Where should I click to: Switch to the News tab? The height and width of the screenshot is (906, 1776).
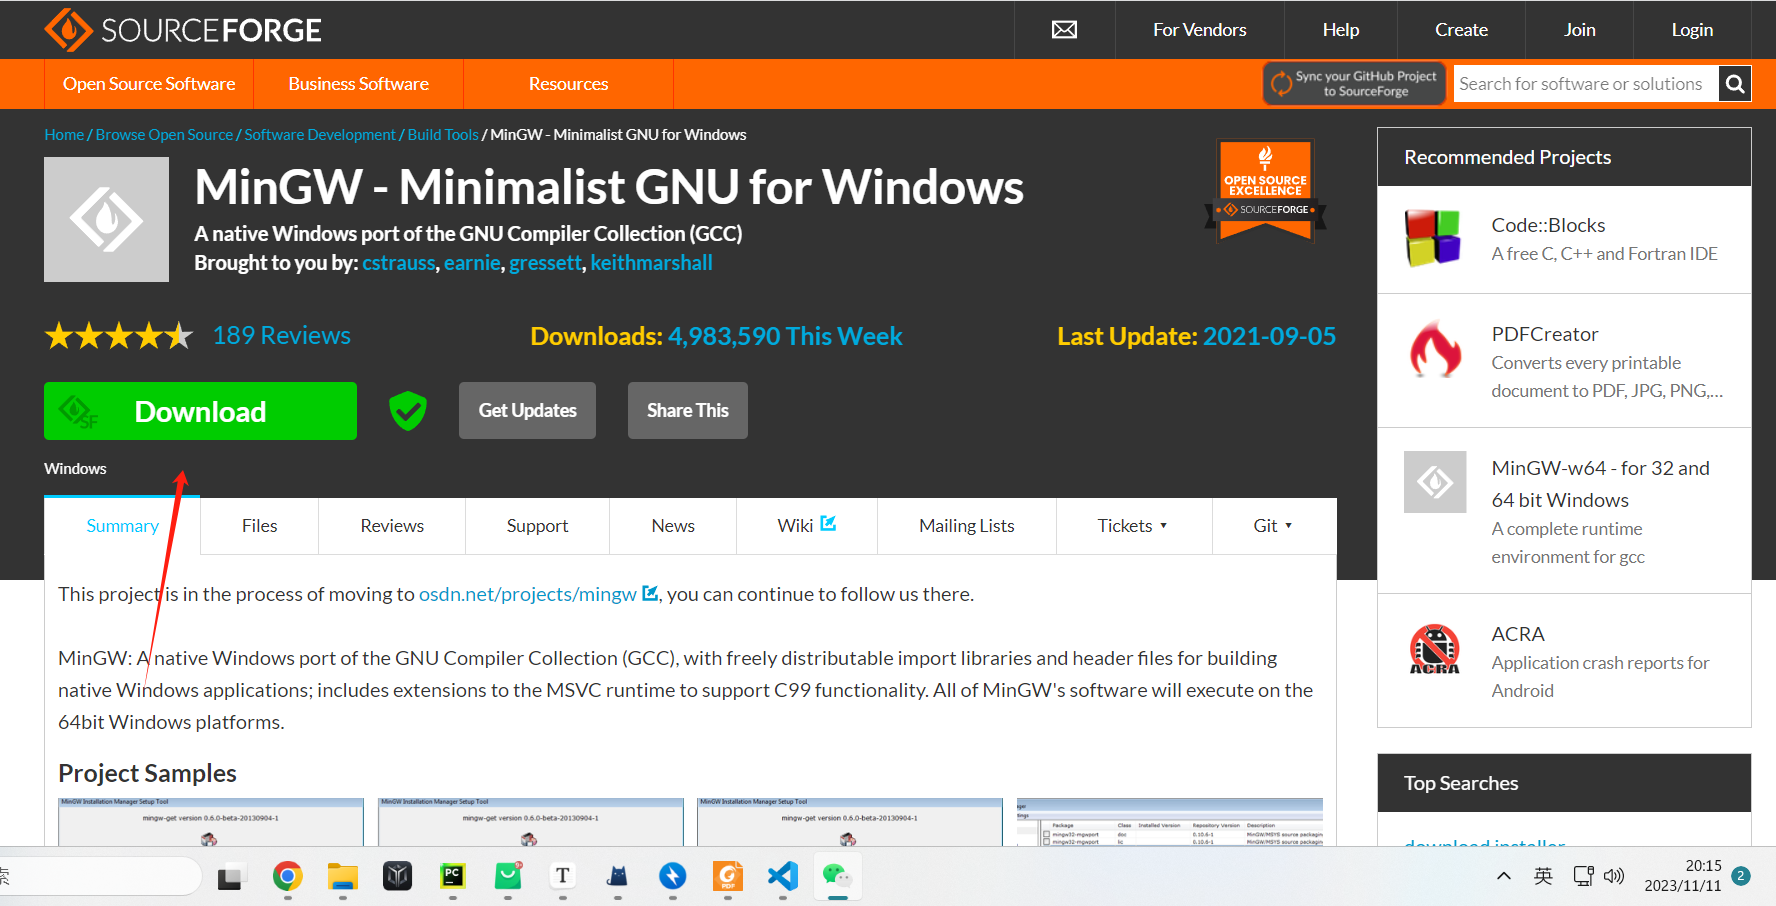(x=673, y=526)
